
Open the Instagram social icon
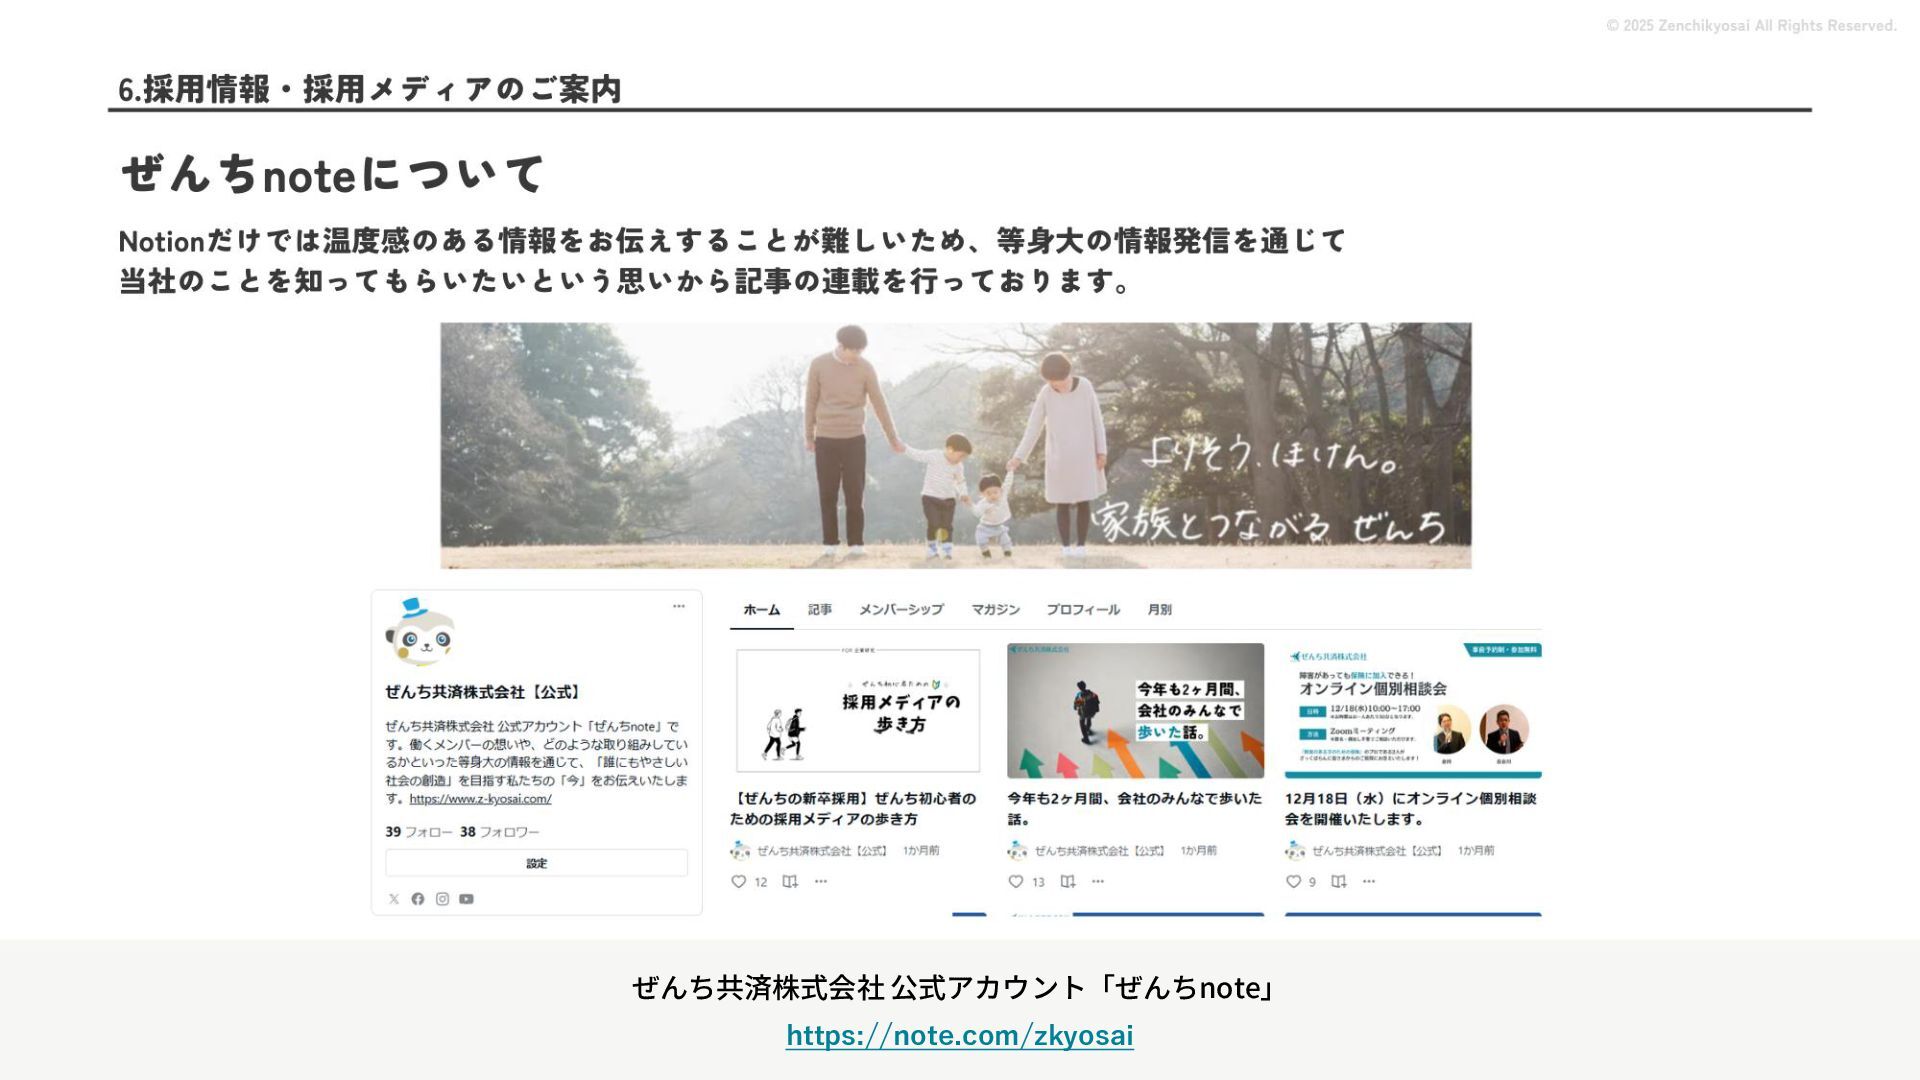click(442, 899)
